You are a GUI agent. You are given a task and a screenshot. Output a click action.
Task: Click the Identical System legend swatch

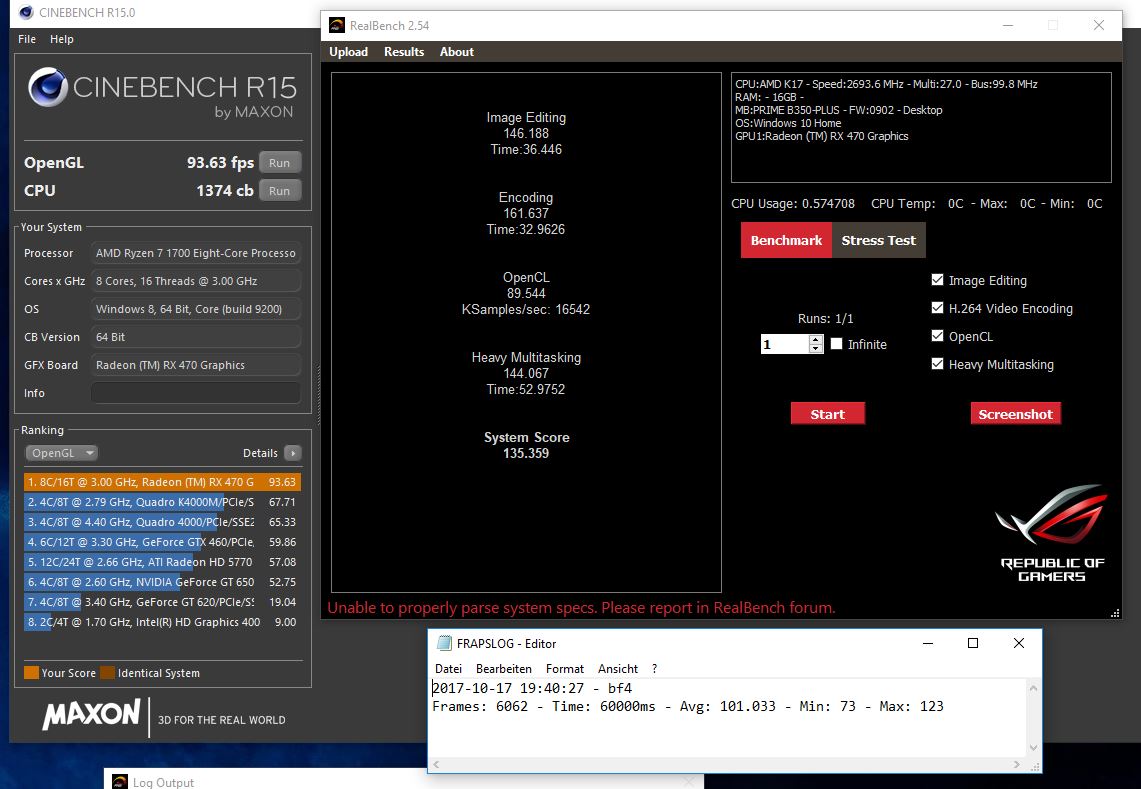[108, 673]
